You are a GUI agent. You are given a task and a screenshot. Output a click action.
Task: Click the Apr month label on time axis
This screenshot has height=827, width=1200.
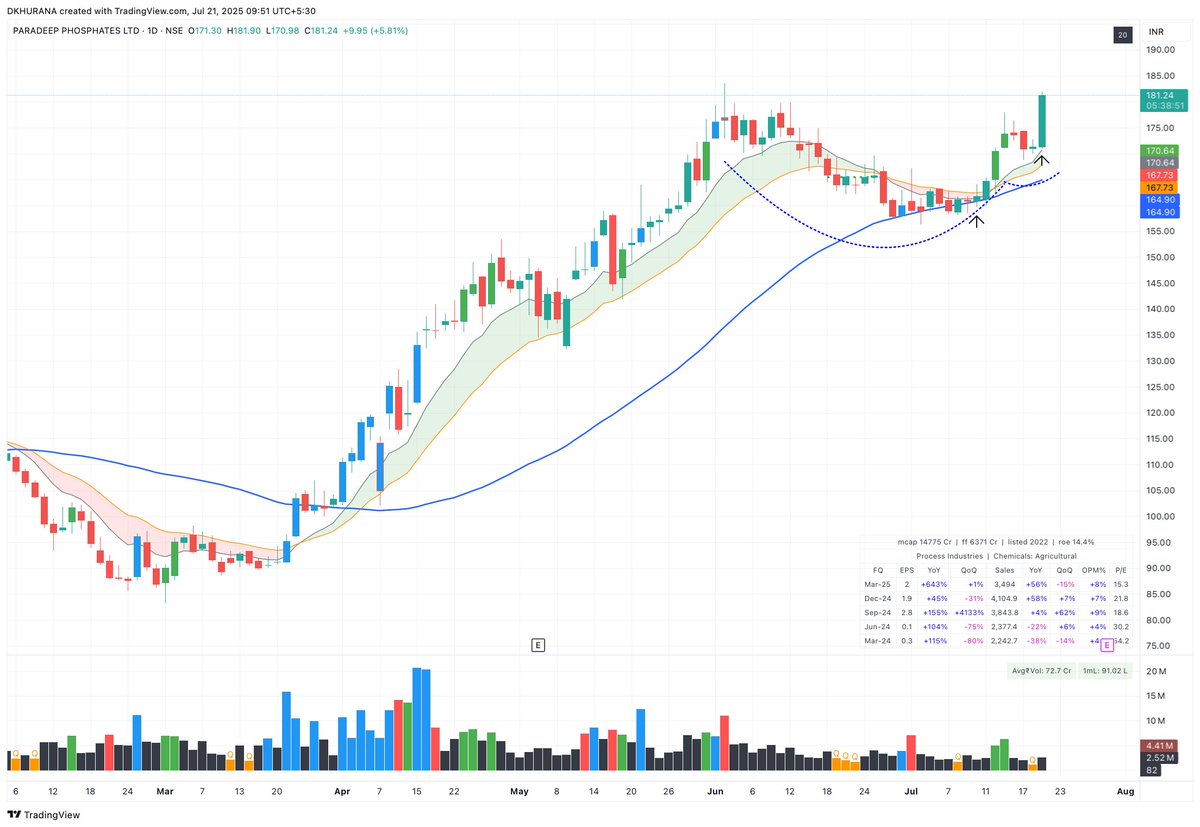(x=342, y=791)
